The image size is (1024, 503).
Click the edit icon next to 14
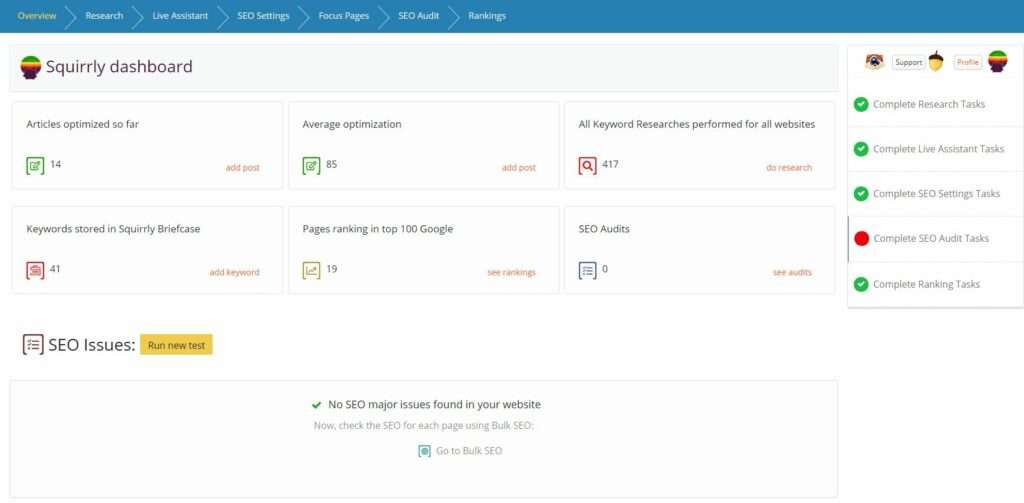(x=35, y=166)
